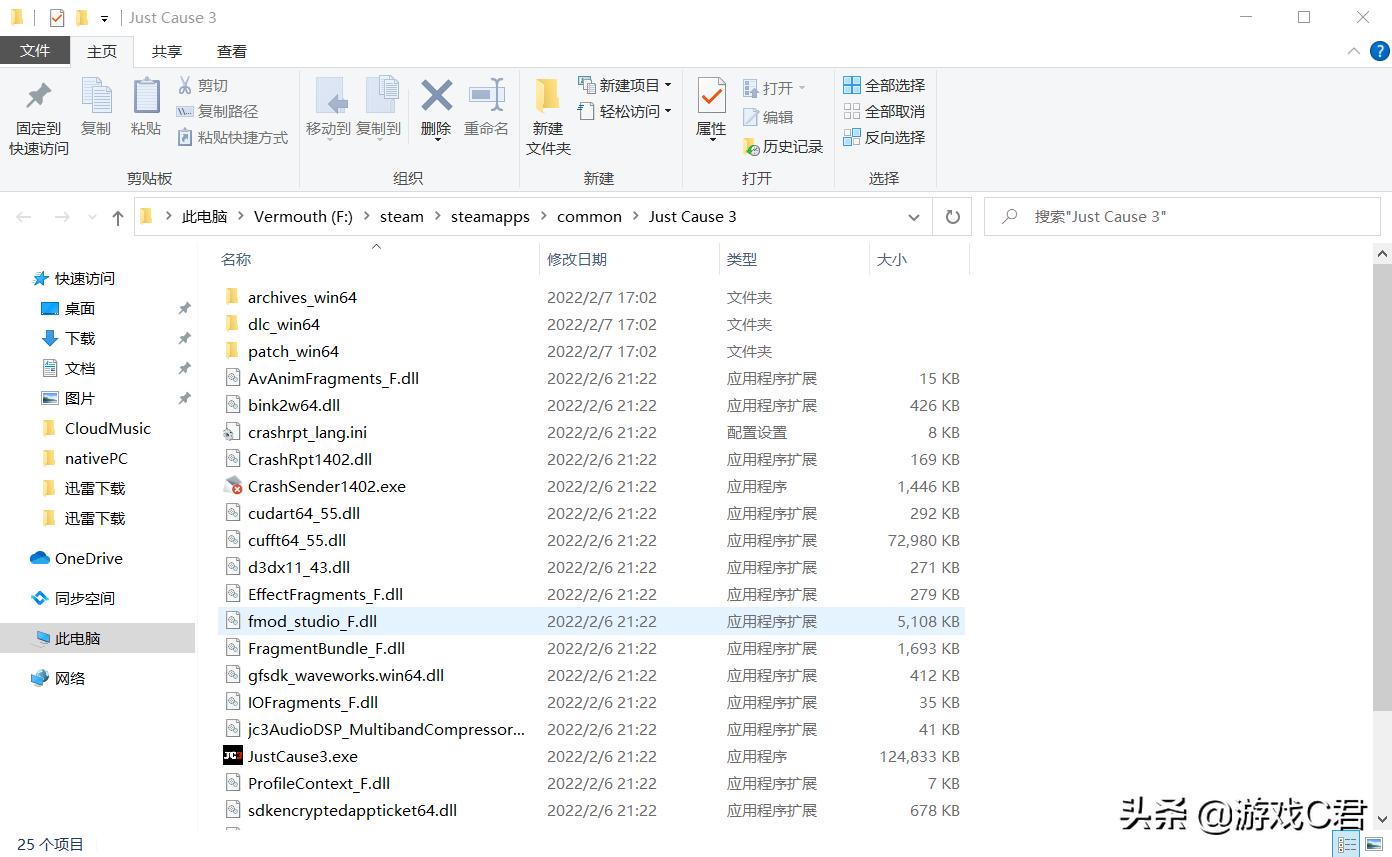Click 反向选择 to invert selection
Image resolution: width=1392 pixels, height=857 pixels.
click(884, 137)
